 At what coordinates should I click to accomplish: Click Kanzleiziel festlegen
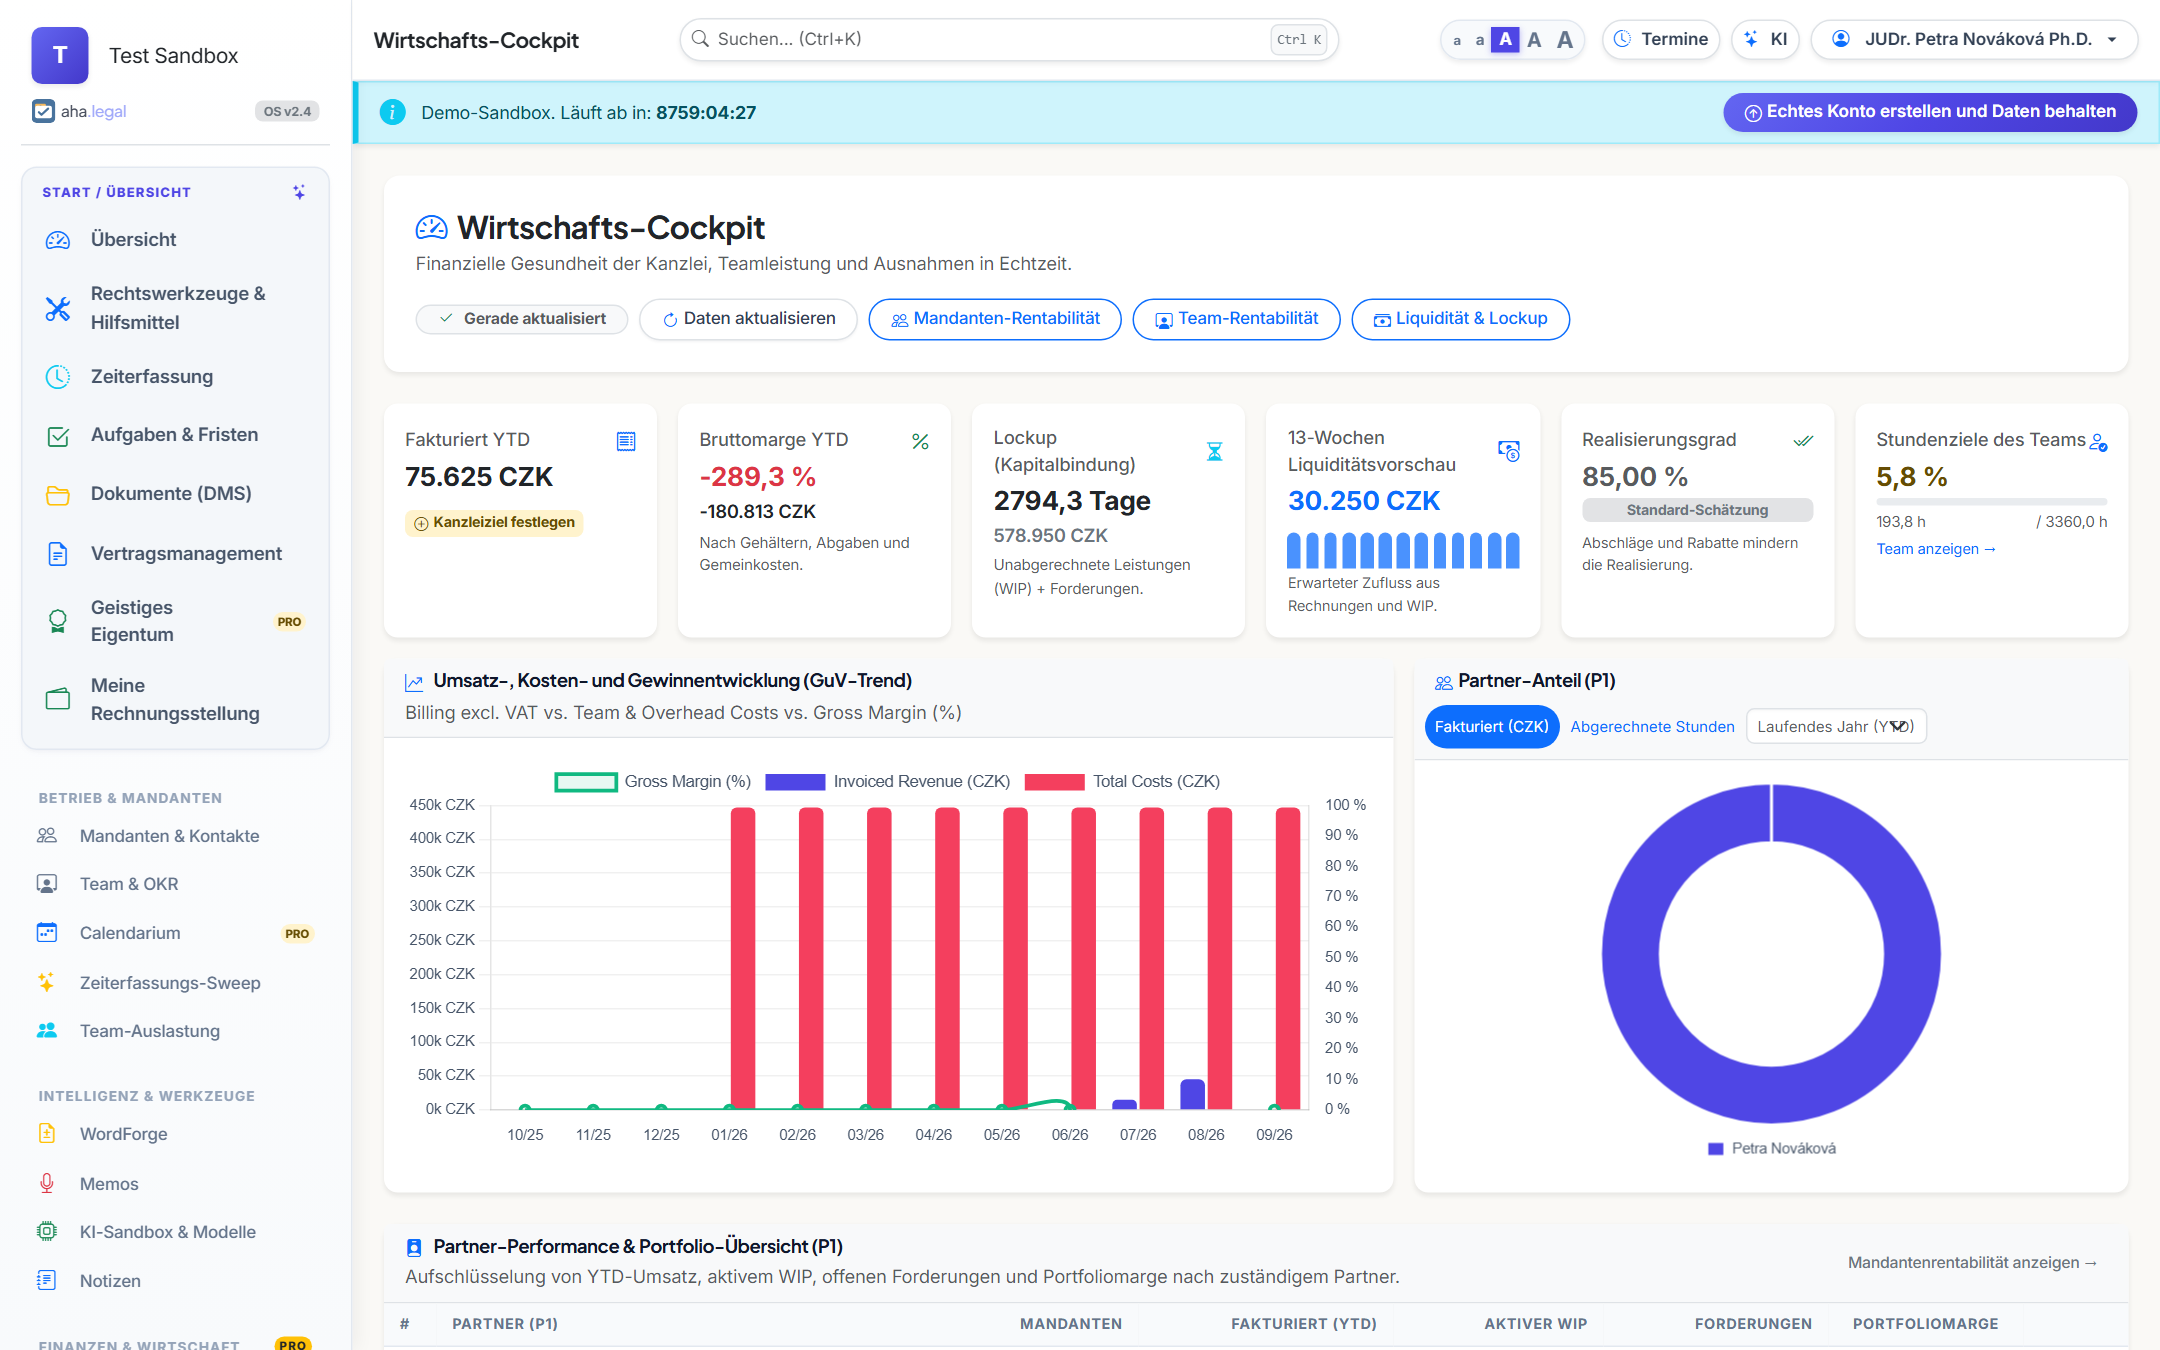[x=494, y=522]
